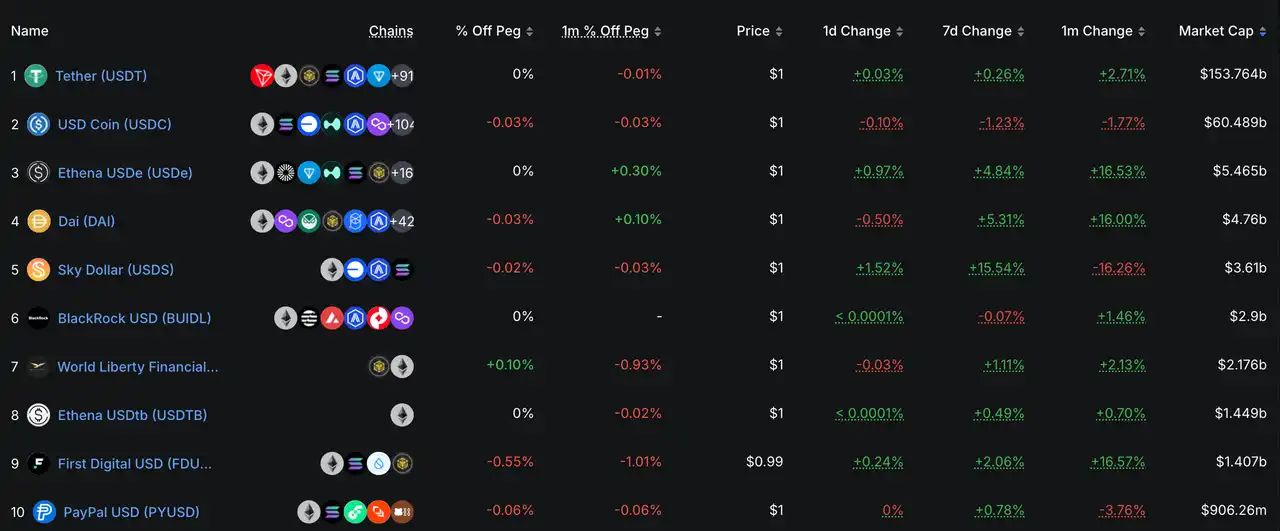Click the Chains column header
The width and height of the screenshot is (1280, 531).
pyautogui.click(x=391, y=31)
